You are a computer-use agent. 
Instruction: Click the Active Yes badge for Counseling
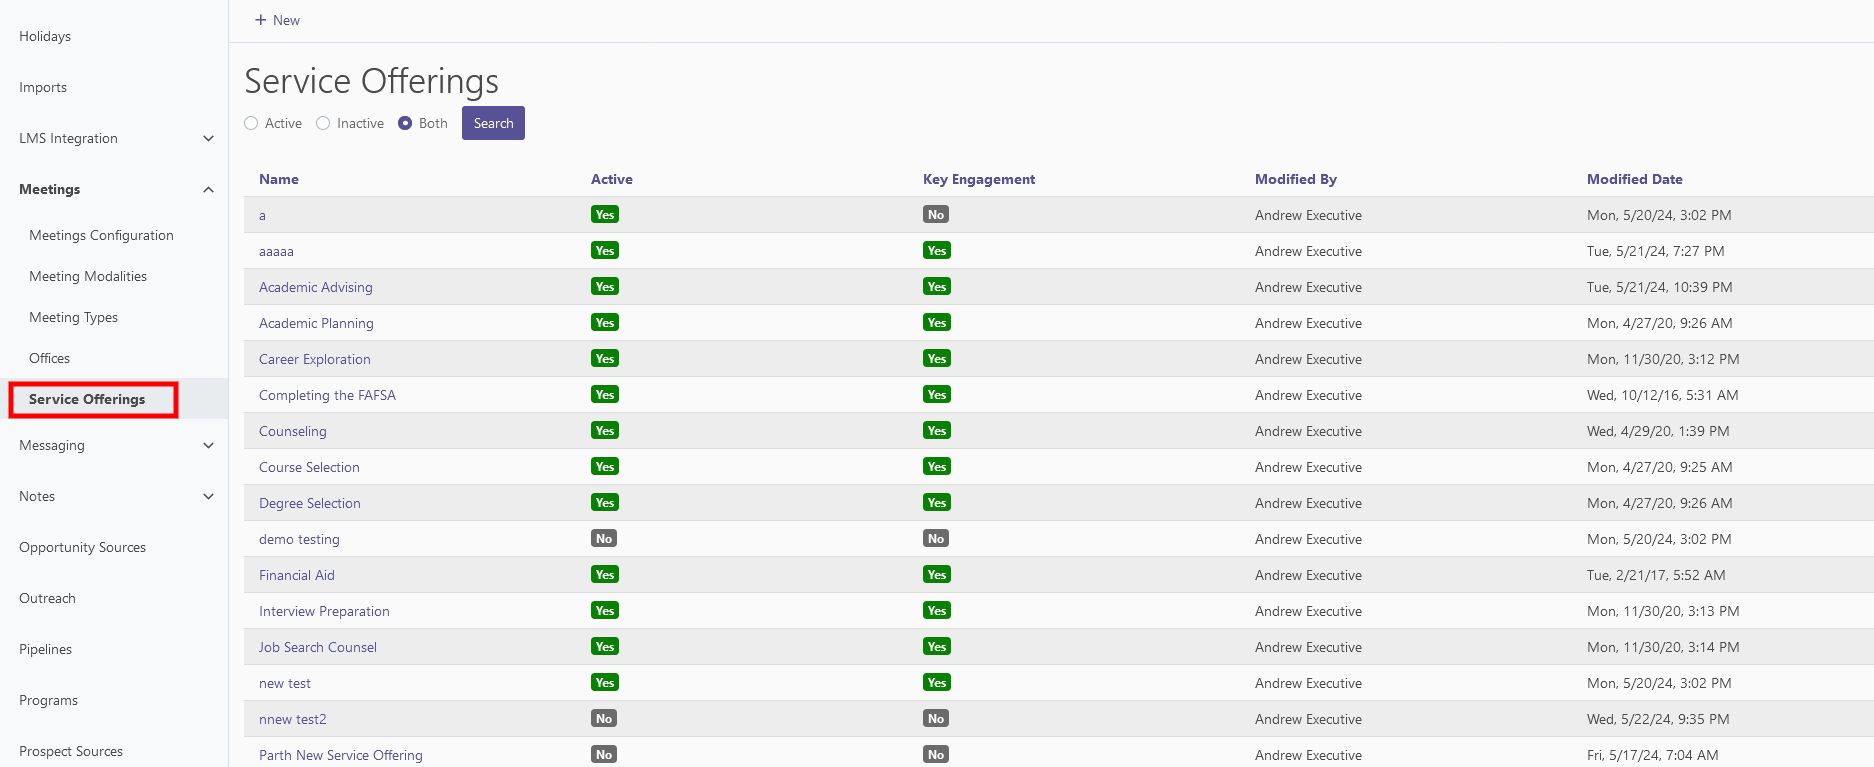(x=605, y=430)
